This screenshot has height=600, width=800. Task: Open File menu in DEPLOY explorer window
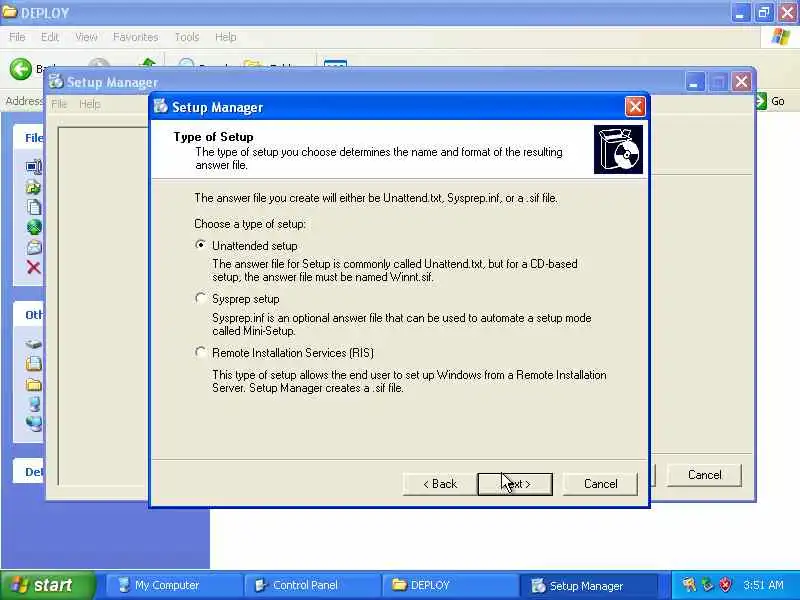pyautogui.click(x=17, y=37)
